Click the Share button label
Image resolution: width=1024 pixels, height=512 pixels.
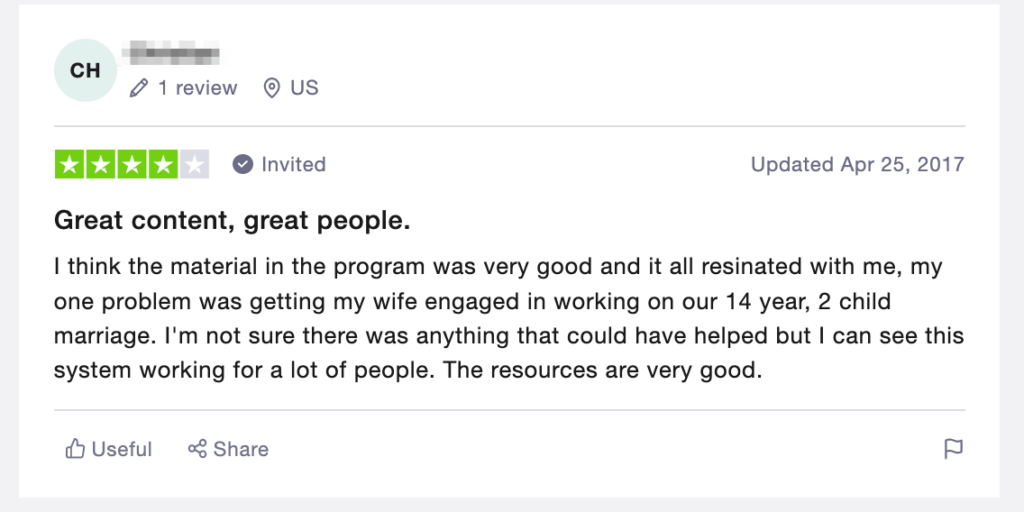point(240,449)
